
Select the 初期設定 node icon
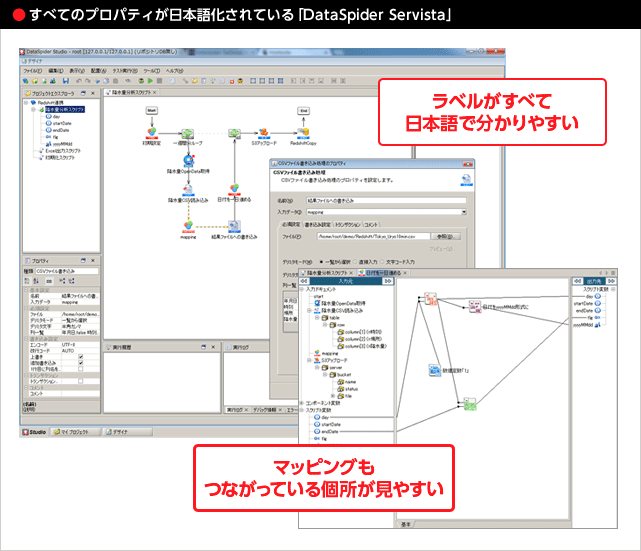pyautogui.click(x=152, y=132)
